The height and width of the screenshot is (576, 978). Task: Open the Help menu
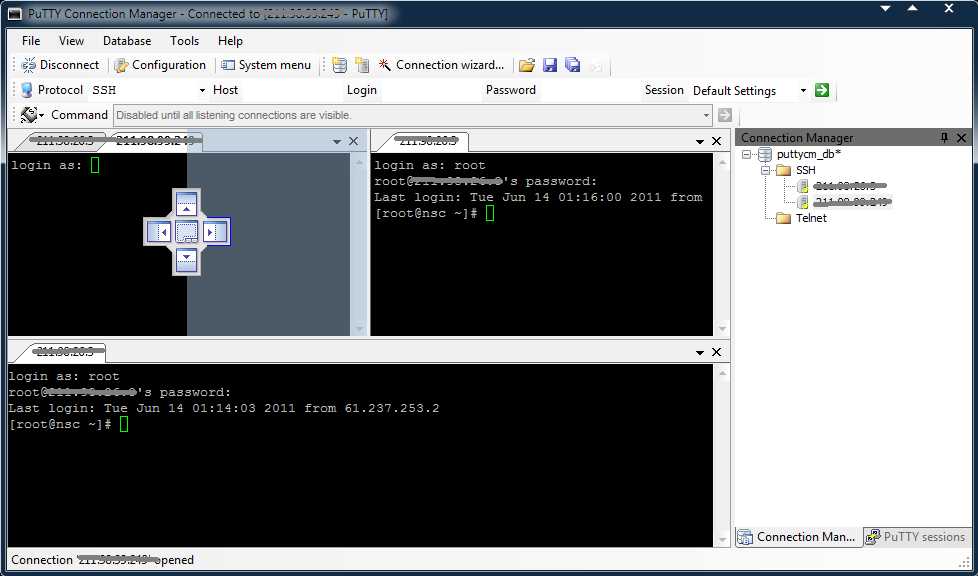230,41
